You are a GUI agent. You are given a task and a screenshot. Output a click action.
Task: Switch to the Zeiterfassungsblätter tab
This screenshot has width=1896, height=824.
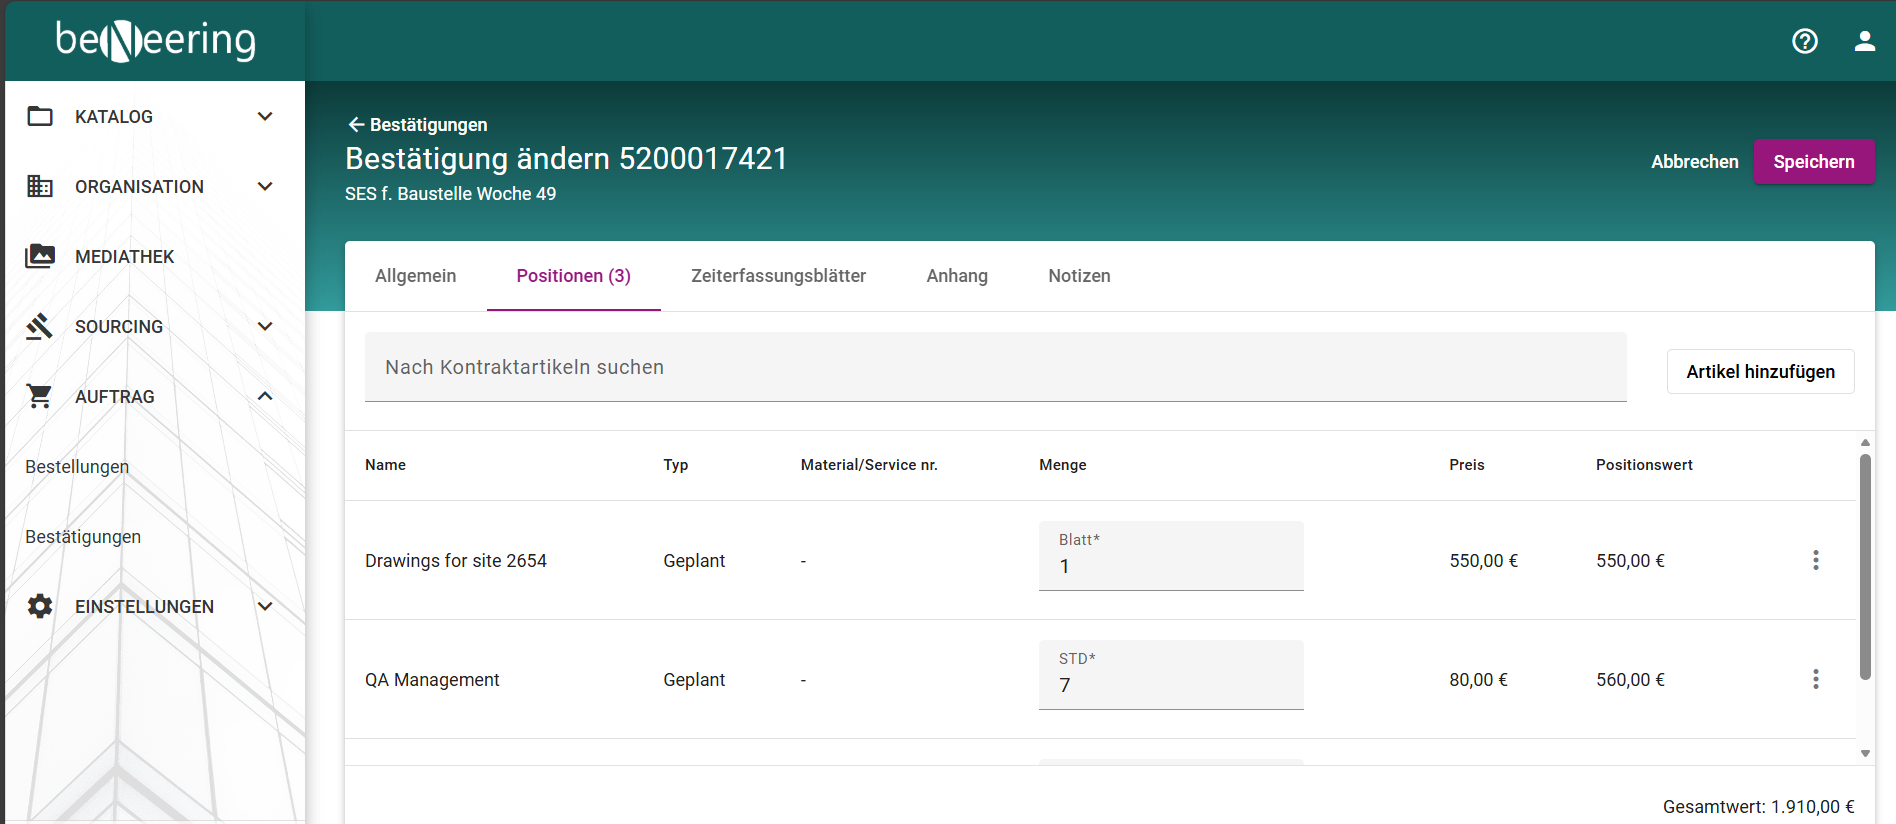(778, 276)
